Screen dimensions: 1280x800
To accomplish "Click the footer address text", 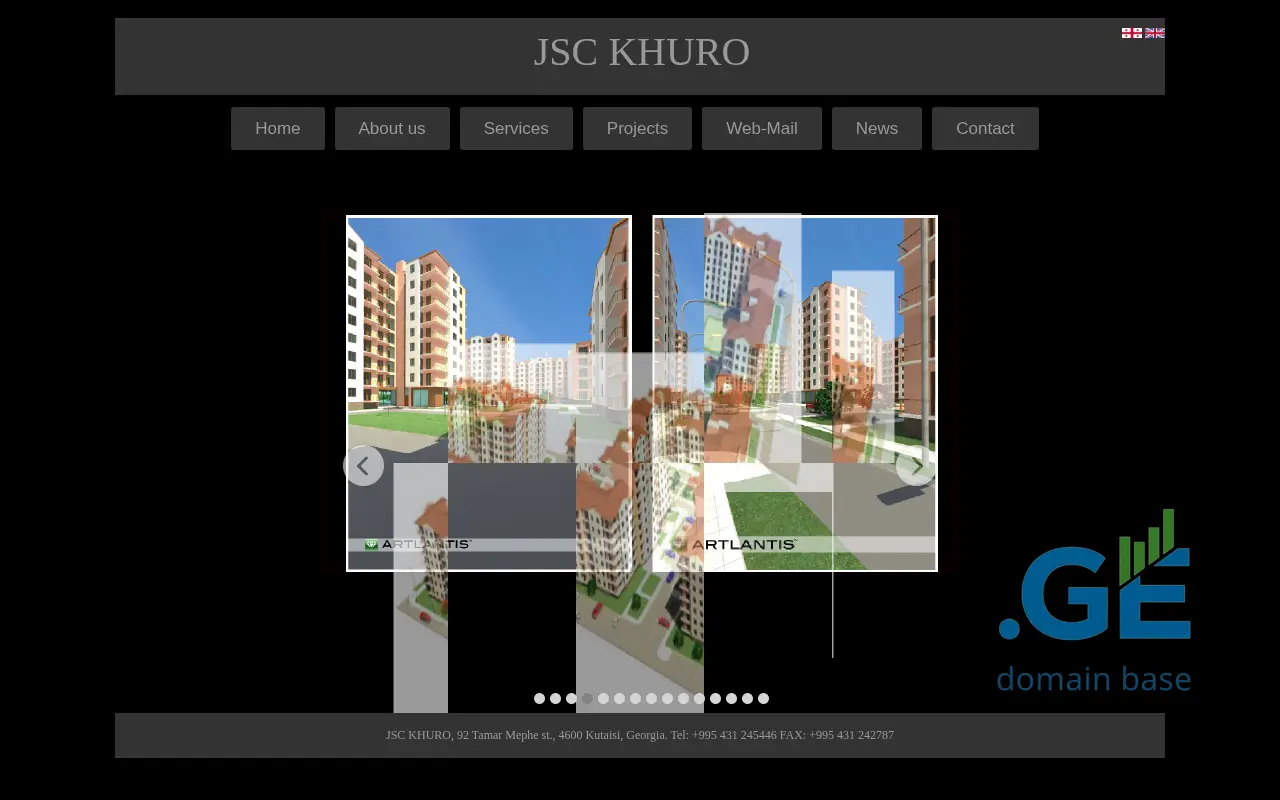I will click(x=640, y=735).
